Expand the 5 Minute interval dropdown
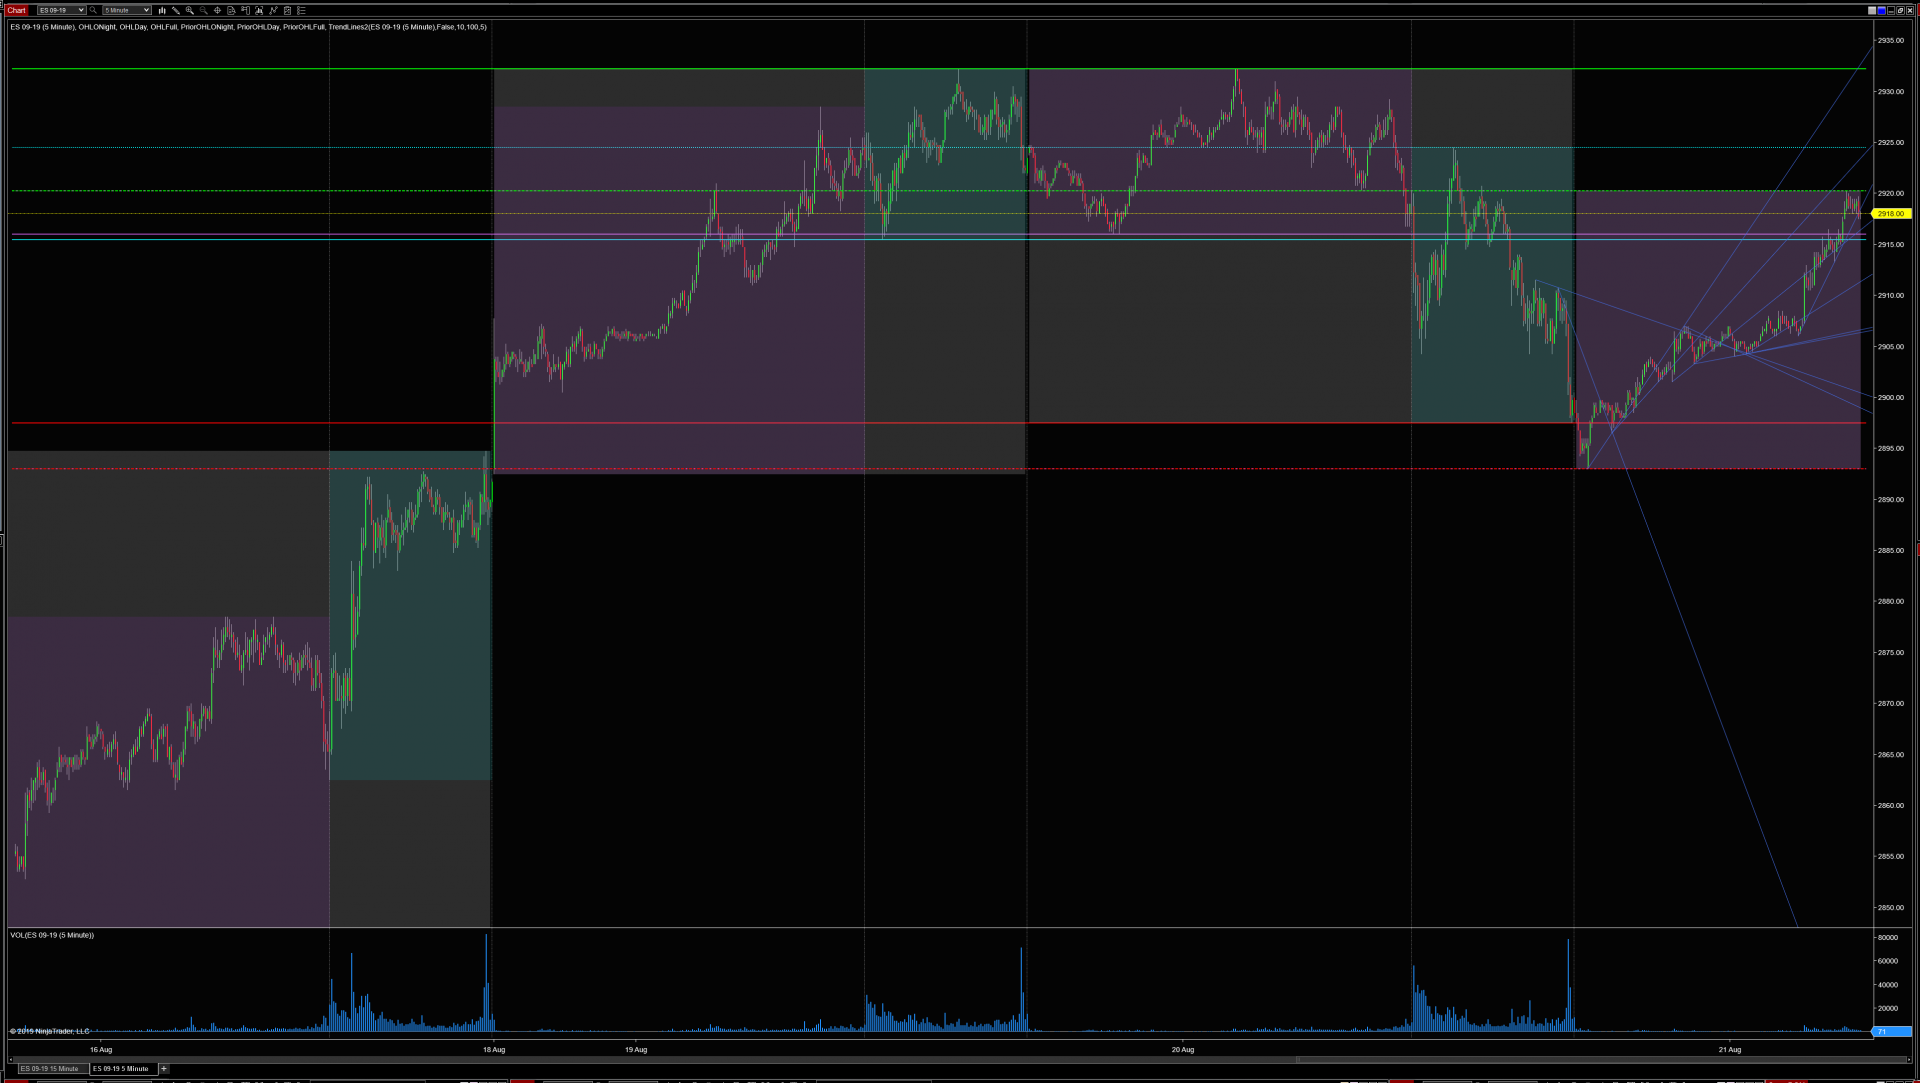The image size is (1920, 1083). (x=146, y=10)
